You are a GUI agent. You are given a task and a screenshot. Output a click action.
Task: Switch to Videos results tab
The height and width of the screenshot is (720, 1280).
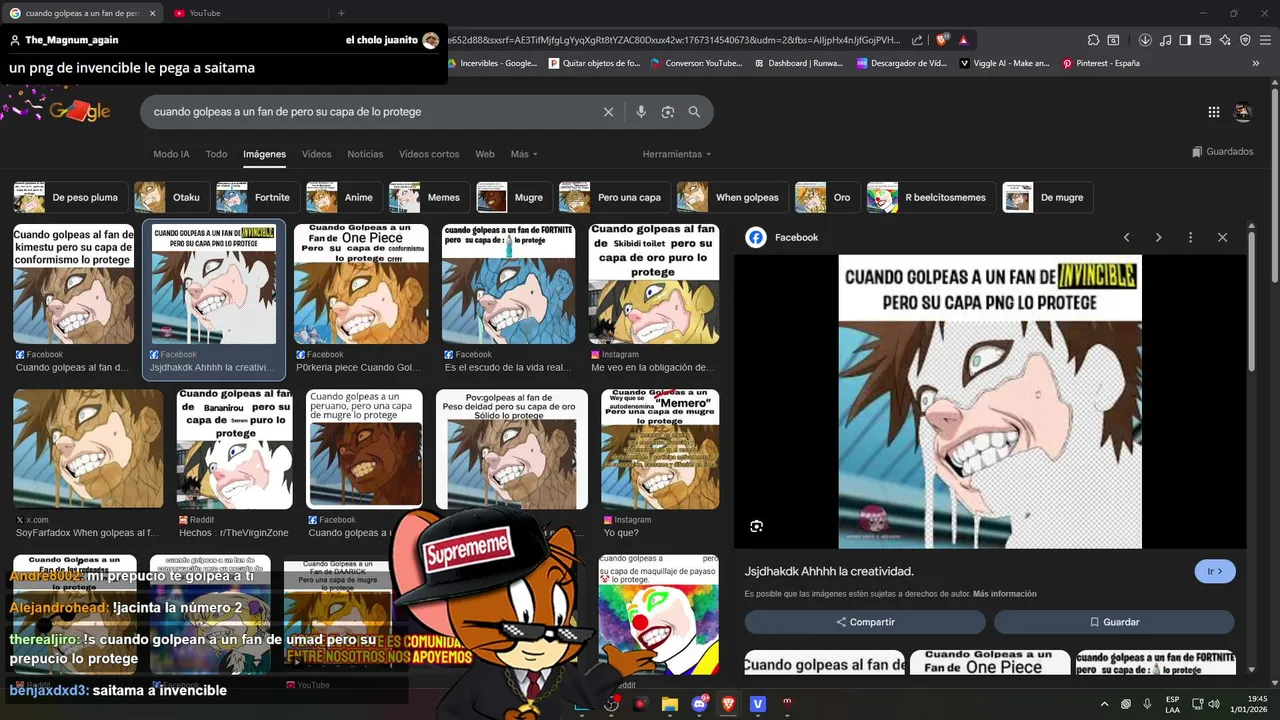[316, 154]
